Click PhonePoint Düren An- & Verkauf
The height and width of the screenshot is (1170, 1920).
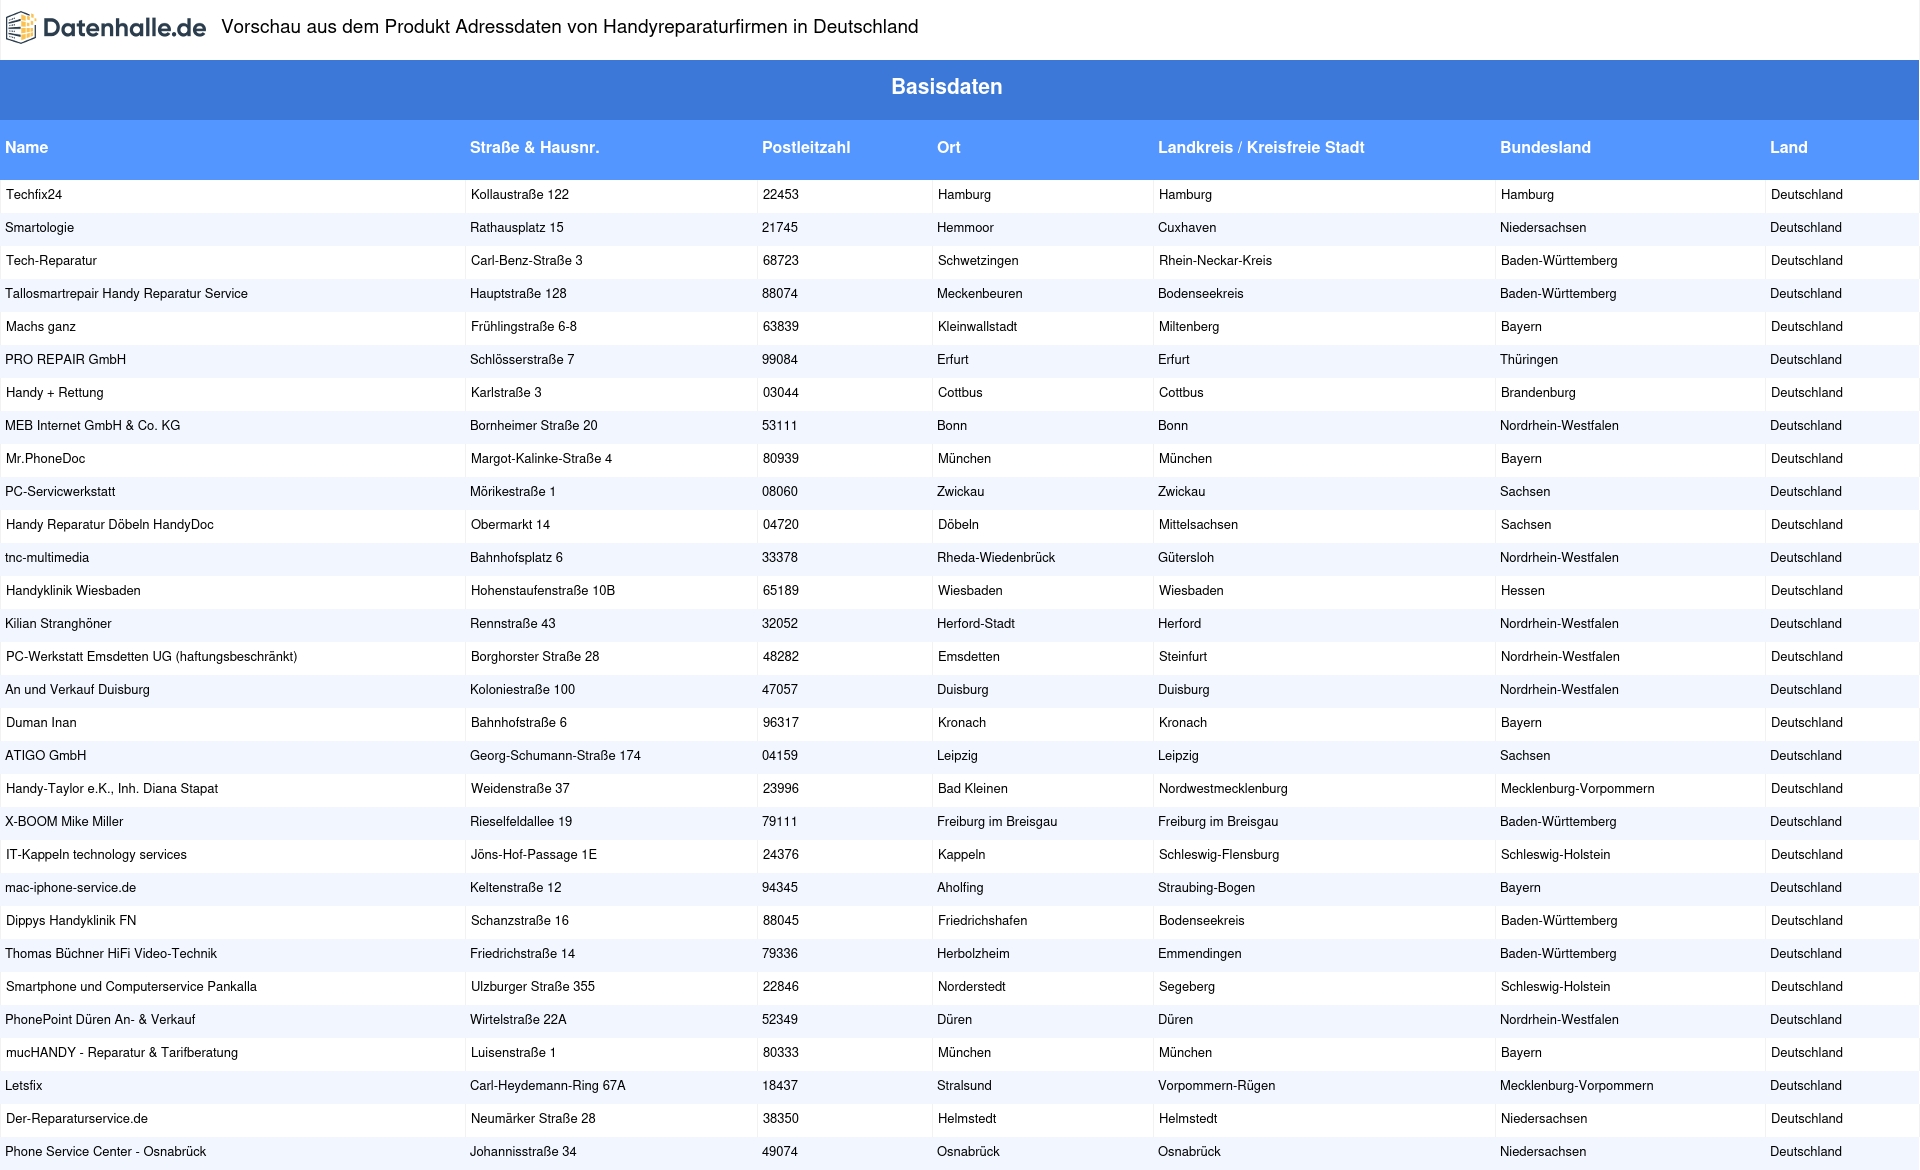pyautogui.click(x=100, y=1020)
